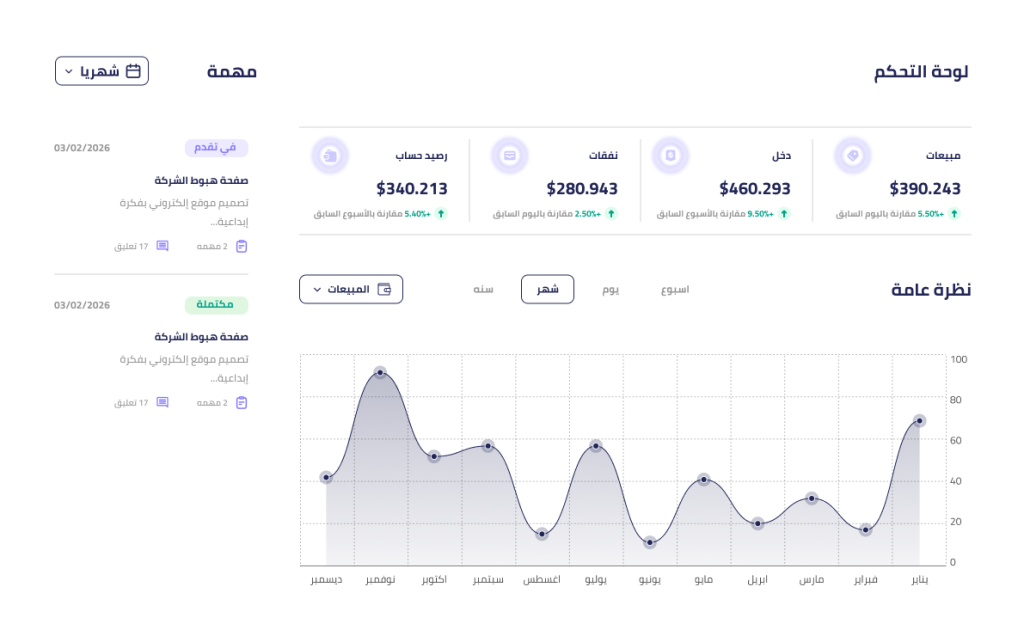Expand the المبيعات chart filter dropdown
The height and width of the screenshot is (642, 1024).
[351, 290]
